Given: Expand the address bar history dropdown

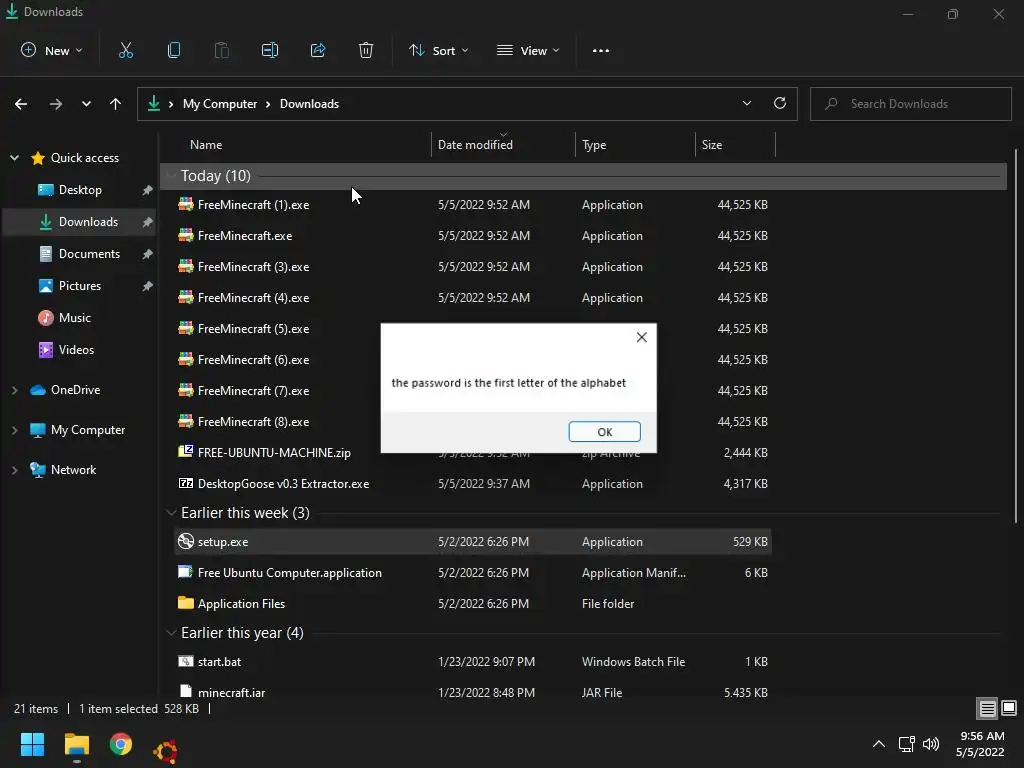Looking at the screenshot, I should pos(746,103).
